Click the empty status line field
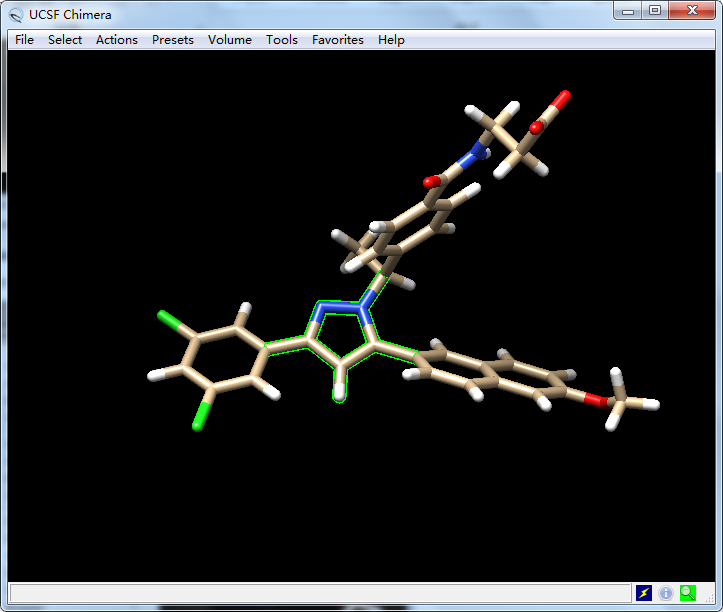 pyautogui.click(x=320, y=593)
